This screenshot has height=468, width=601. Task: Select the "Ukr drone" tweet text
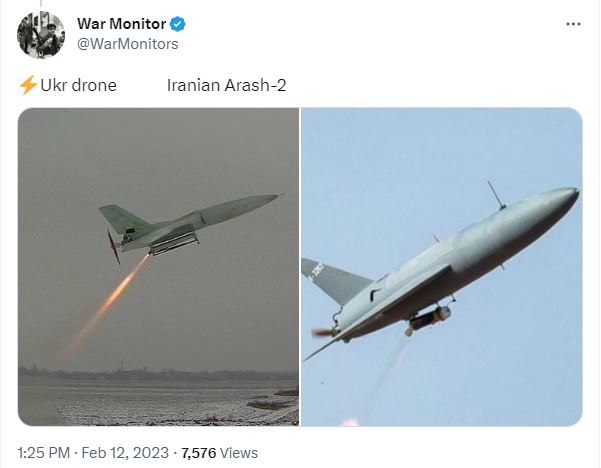coord(78,85)
